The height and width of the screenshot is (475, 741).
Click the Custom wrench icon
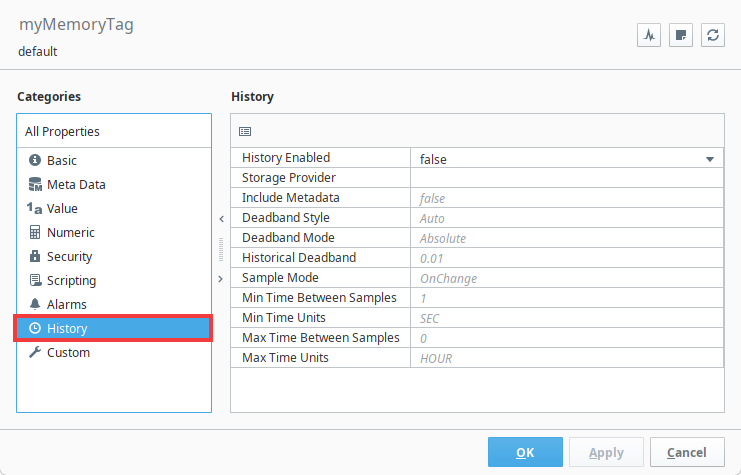tap(35, 352)
